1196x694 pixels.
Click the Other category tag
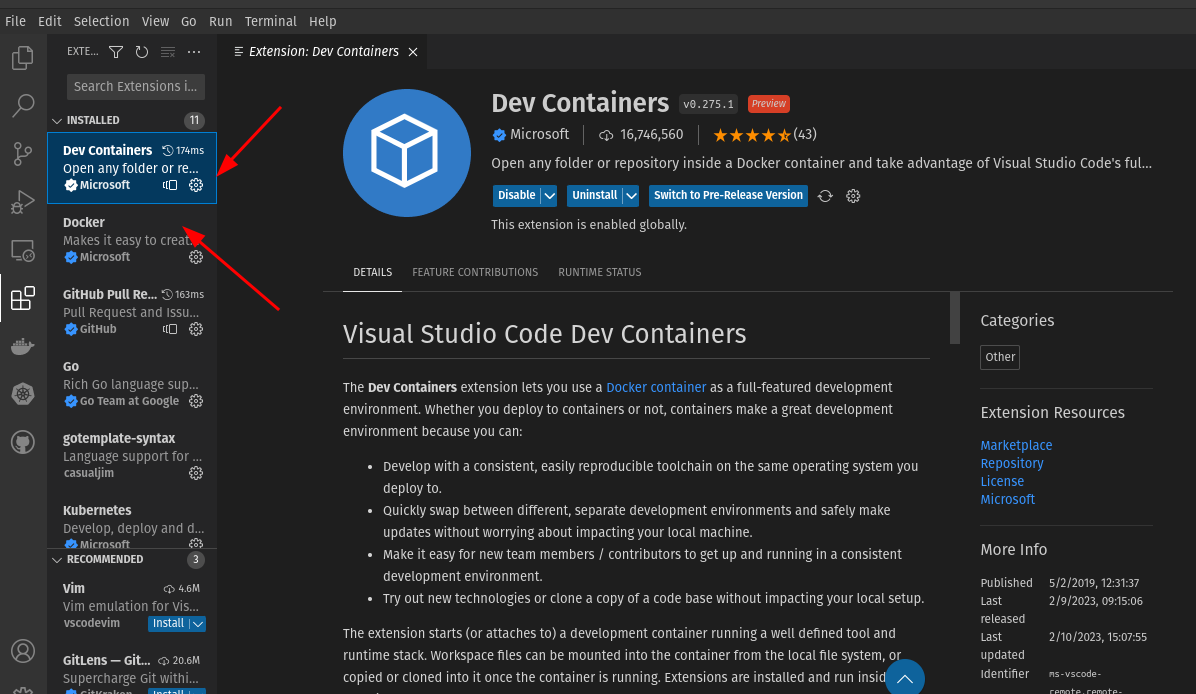1000,357
